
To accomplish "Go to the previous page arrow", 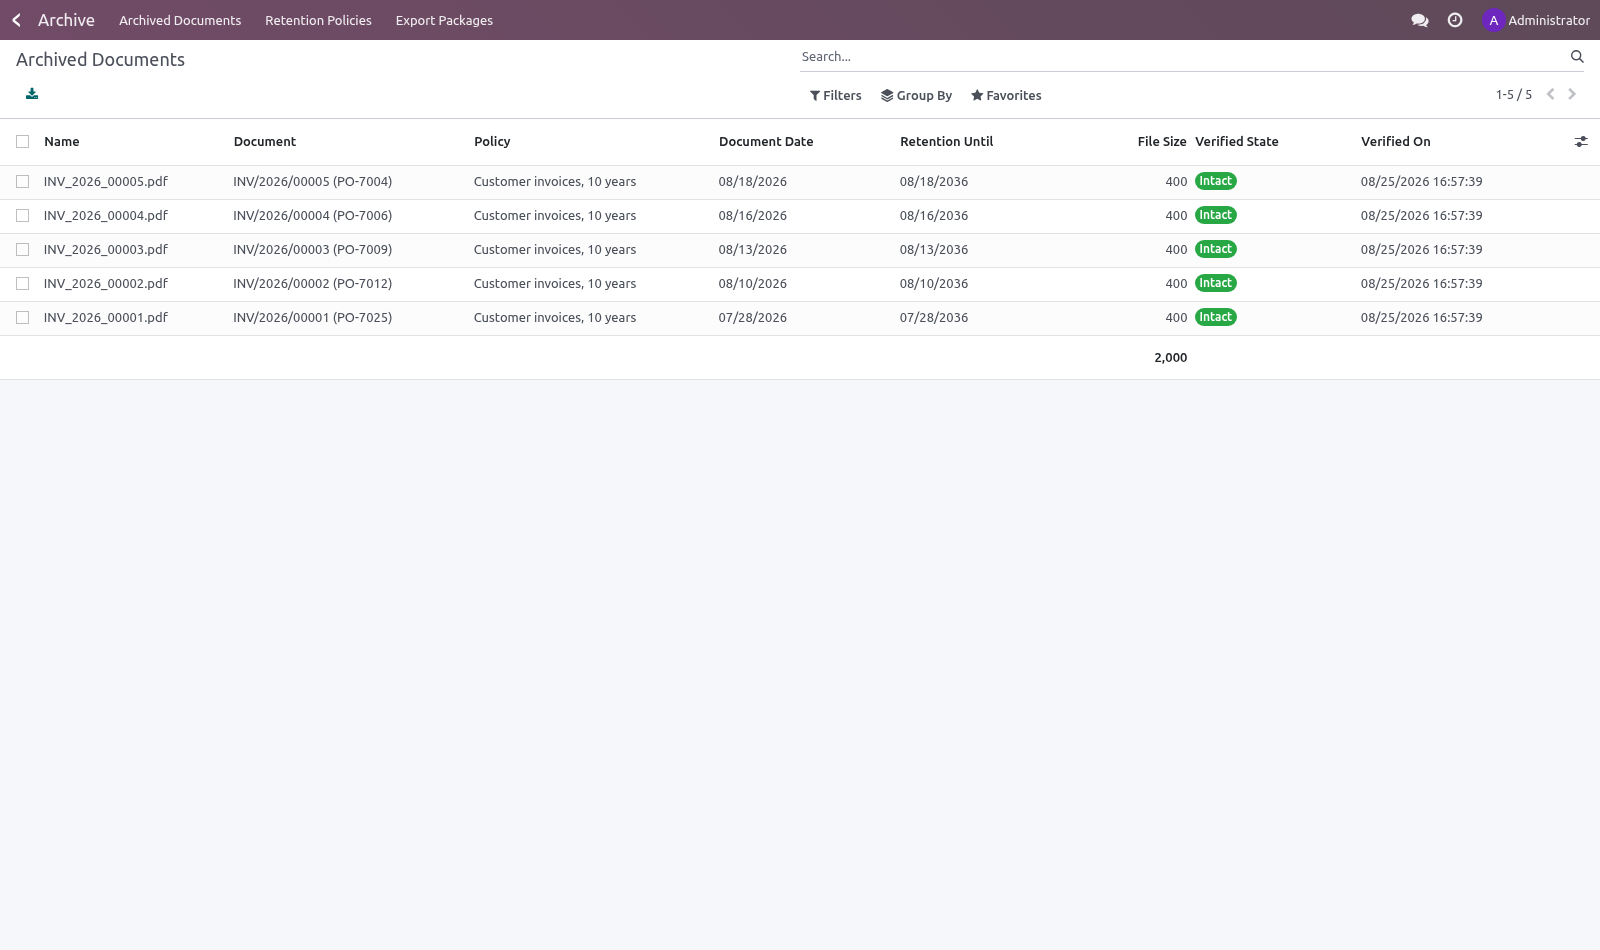I will tap(1550, 94).
